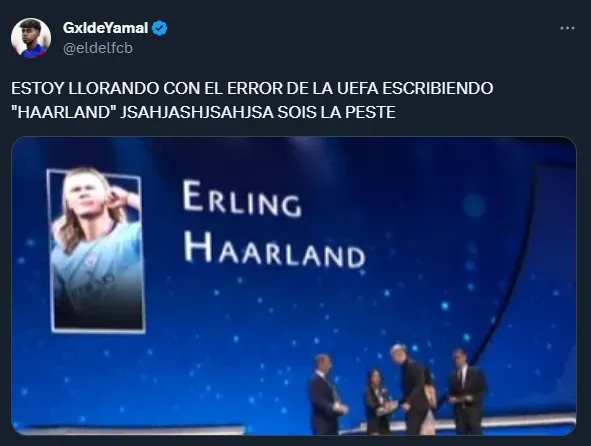Select the "ESTOY LLORANDO" opening tweet words
The height and width of the screenshot is (446, 591).
click(85, 88)
